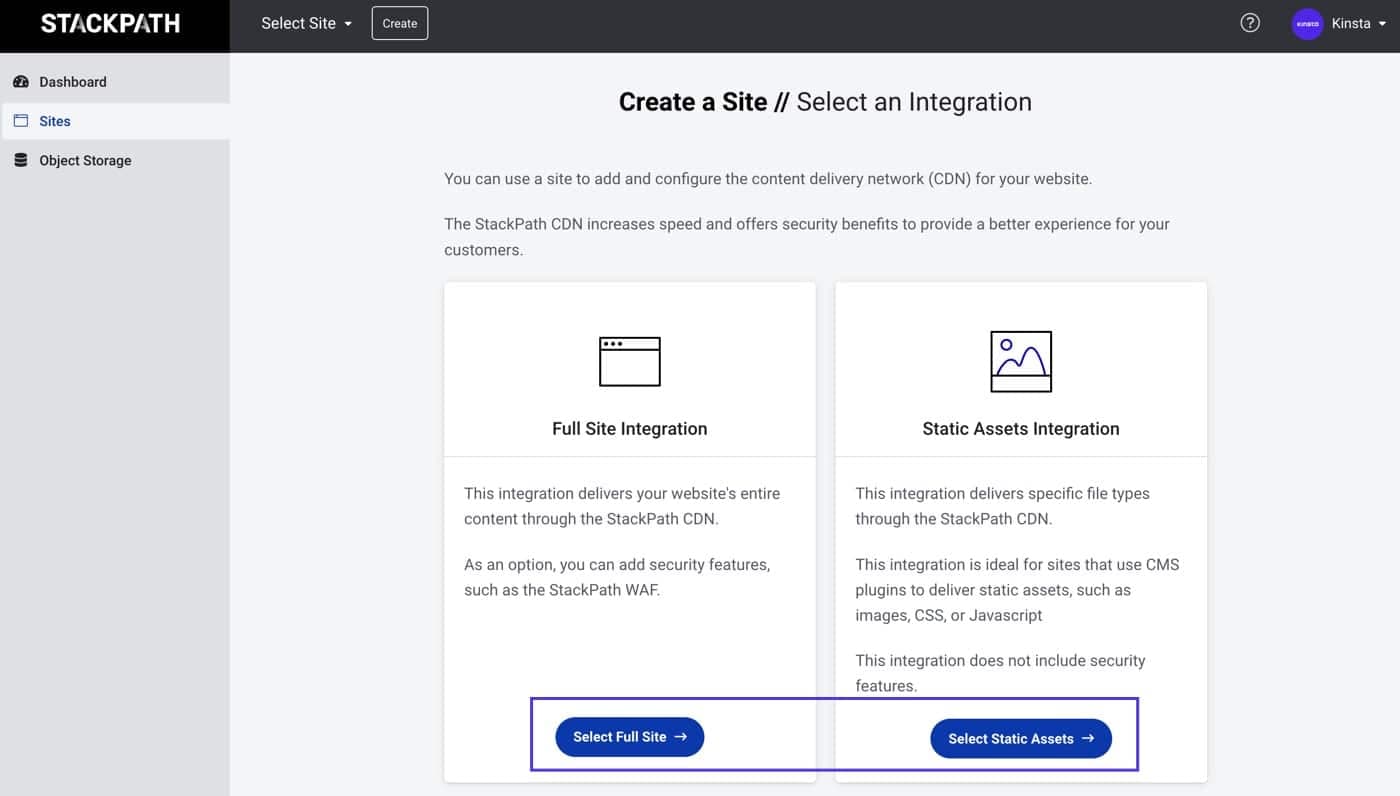Click the Sites window icon in sidebar
This screenshot has height=796, width=1400.
click(x=21, y=120)
